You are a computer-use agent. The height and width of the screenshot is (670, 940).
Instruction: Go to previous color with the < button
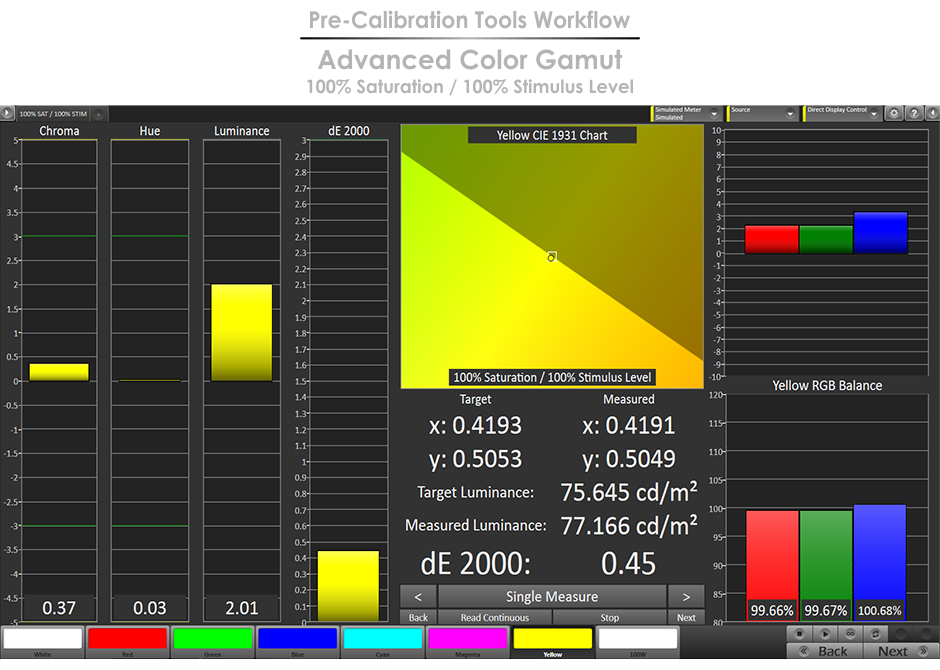pos(418,596)
